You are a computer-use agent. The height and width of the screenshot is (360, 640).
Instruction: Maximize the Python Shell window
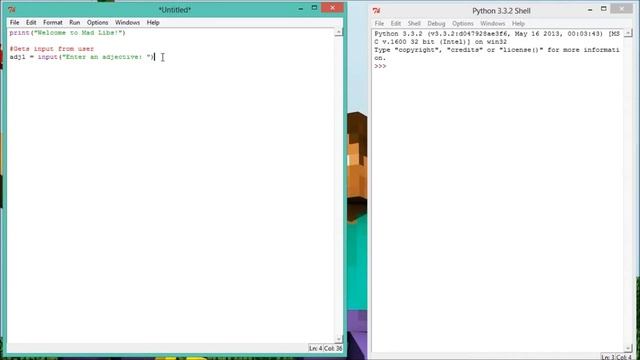click(x=604, y=9)
